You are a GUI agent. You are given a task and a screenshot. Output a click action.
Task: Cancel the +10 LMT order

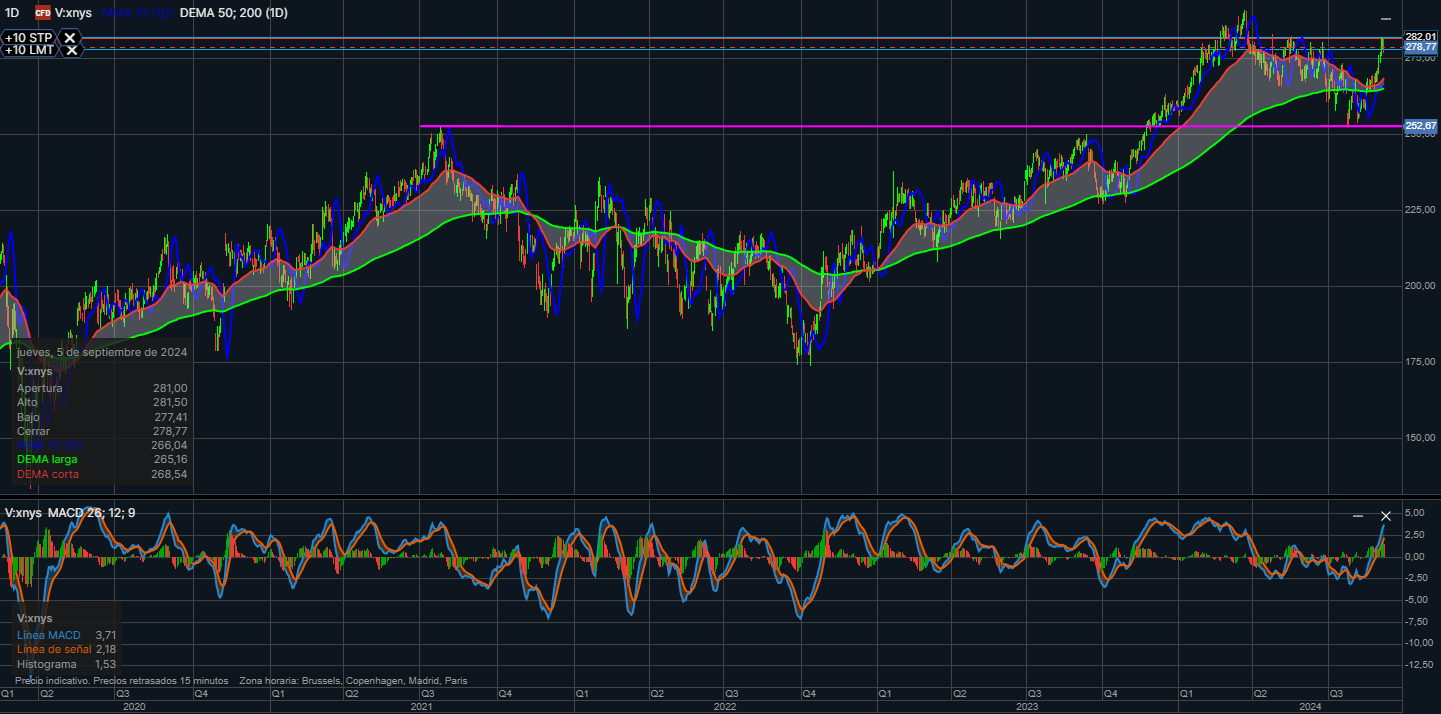tap(71, 50)
